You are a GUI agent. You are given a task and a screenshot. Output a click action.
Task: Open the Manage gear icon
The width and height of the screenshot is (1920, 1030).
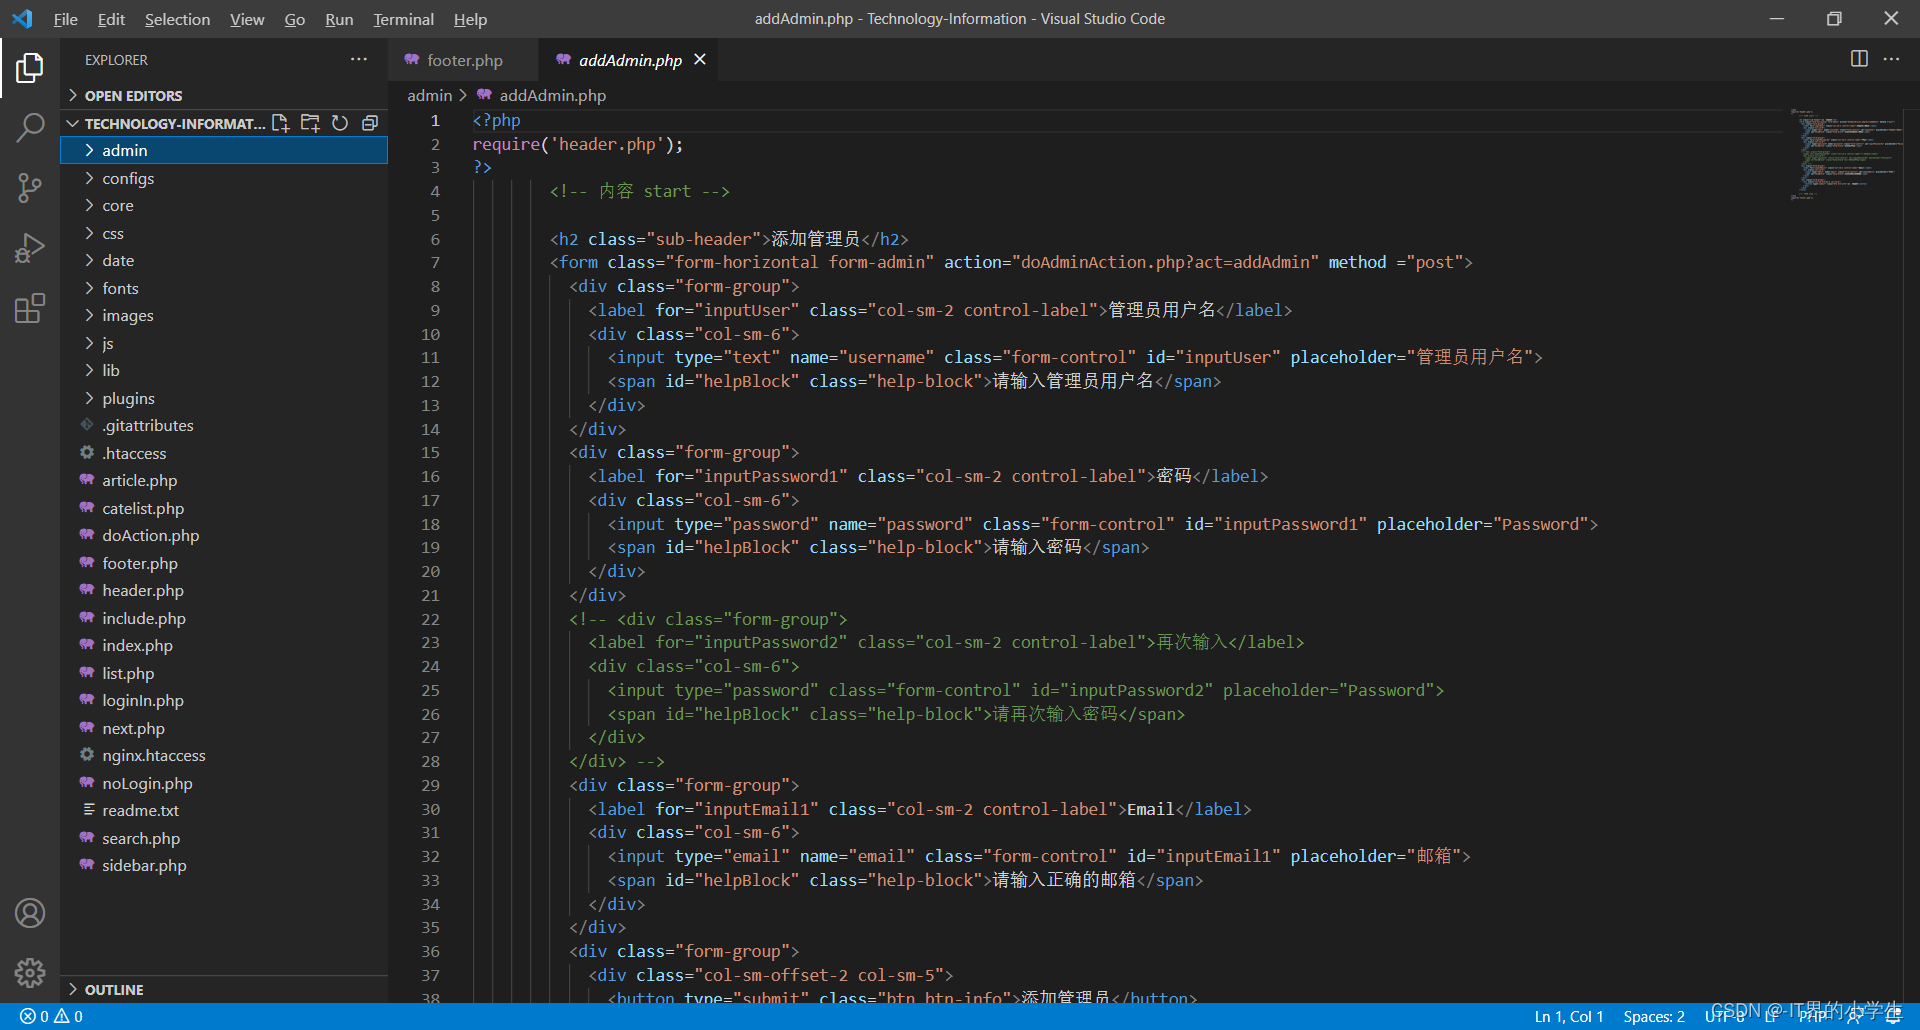[30, 972]
